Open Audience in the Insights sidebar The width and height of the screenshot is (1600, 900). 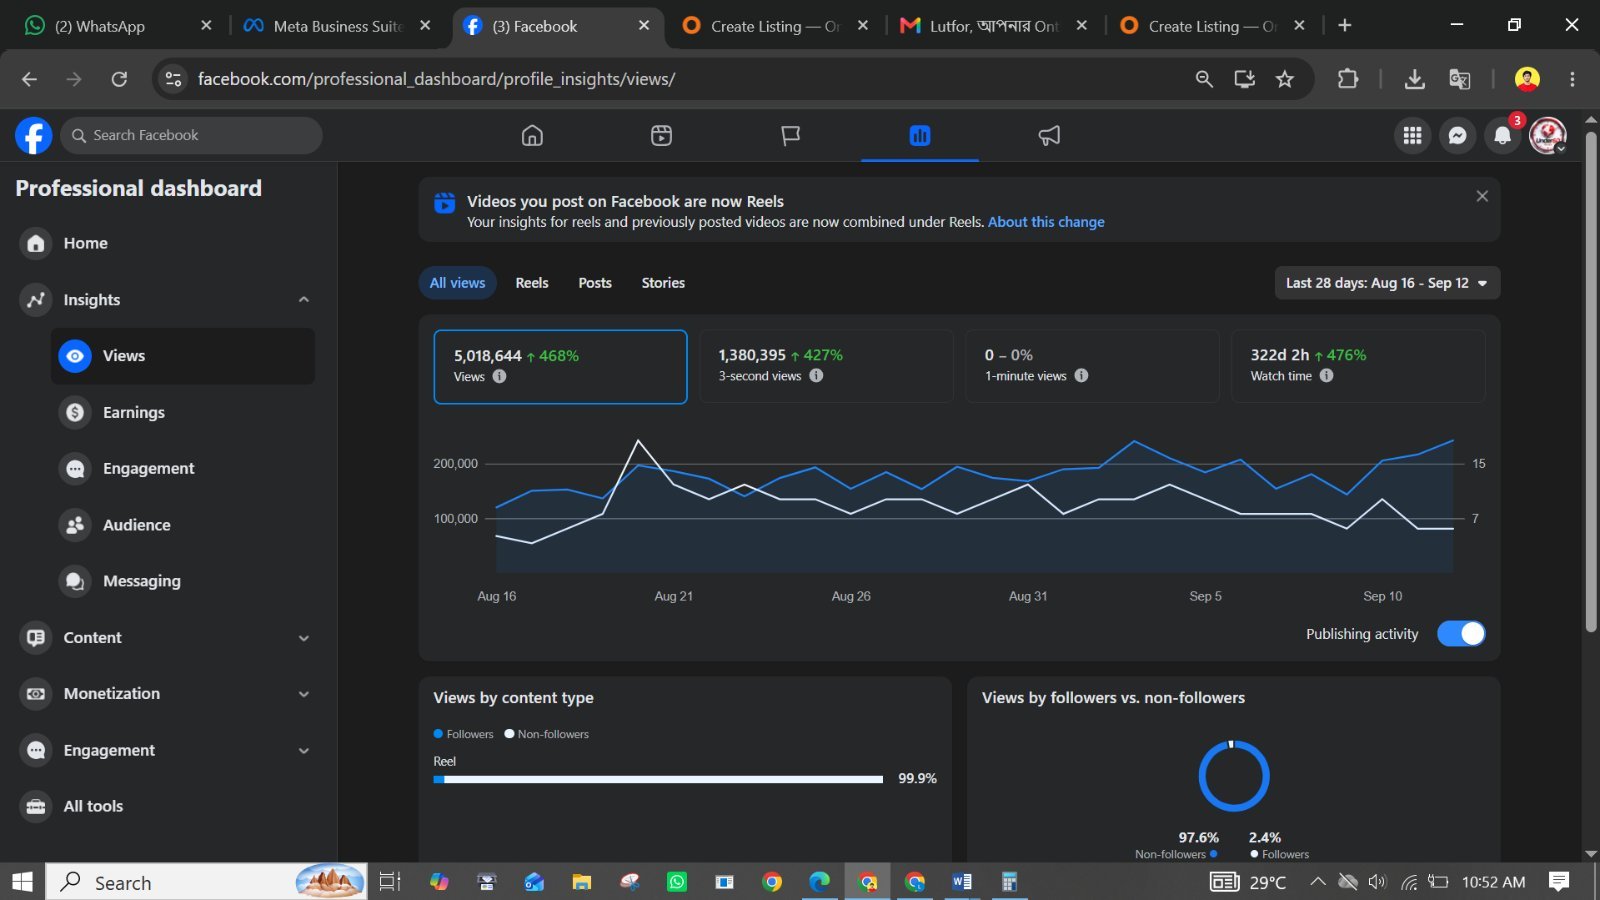click(x=183, y=525)
